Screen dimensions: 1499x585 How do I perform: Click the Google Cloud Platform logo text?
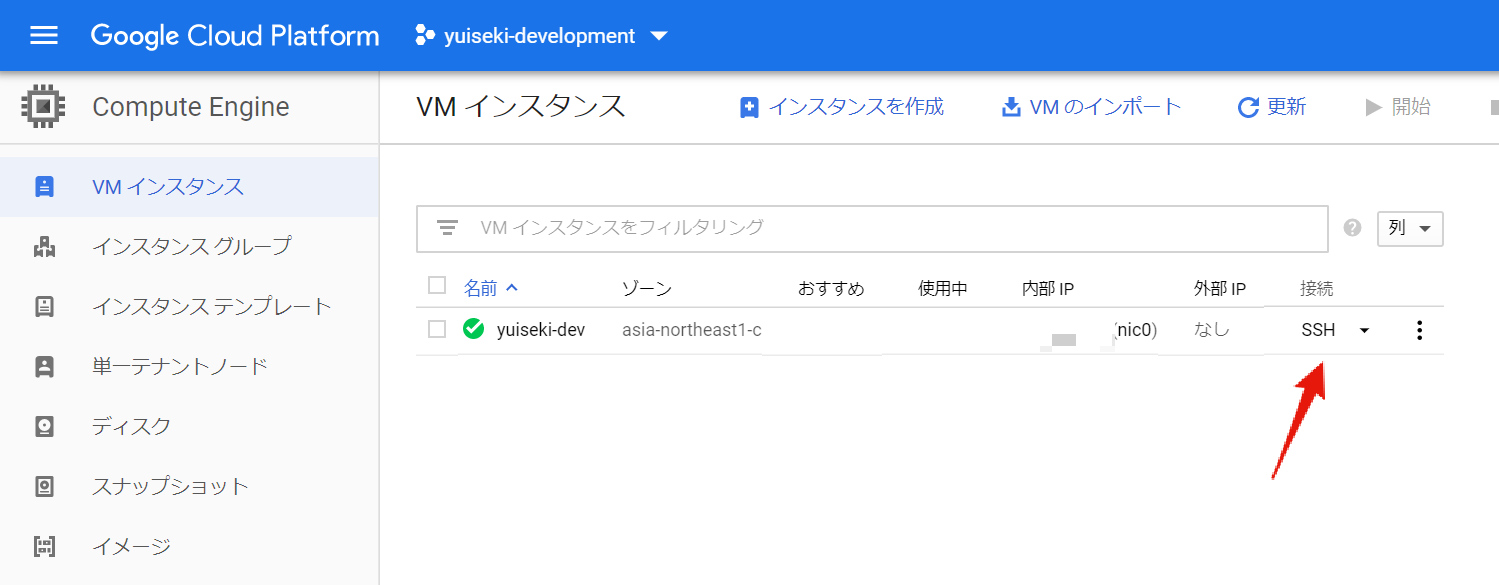pos(235,36)
